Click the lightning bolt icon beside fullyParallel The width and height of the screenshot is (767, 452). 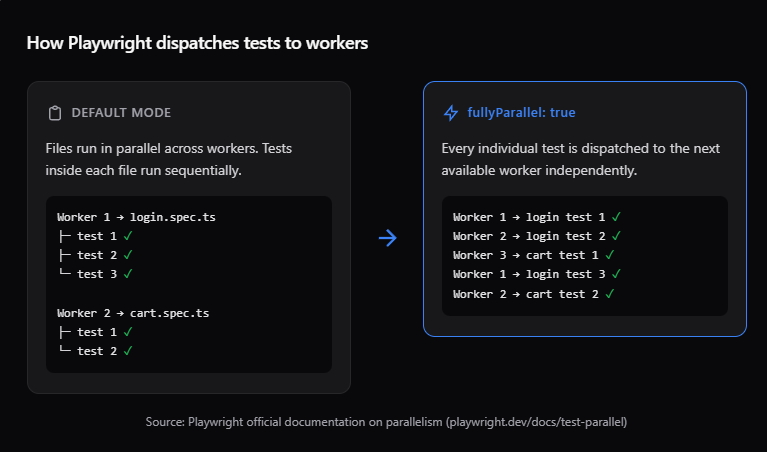tap(451, 113)
